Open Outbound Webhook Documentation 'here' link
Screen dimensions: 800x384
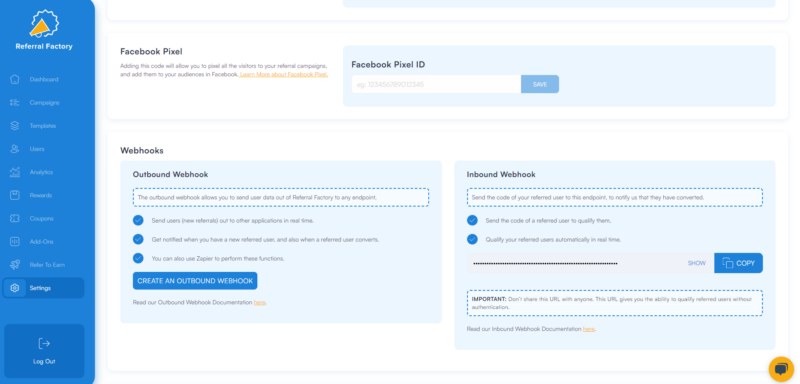[x=259, y=302]
